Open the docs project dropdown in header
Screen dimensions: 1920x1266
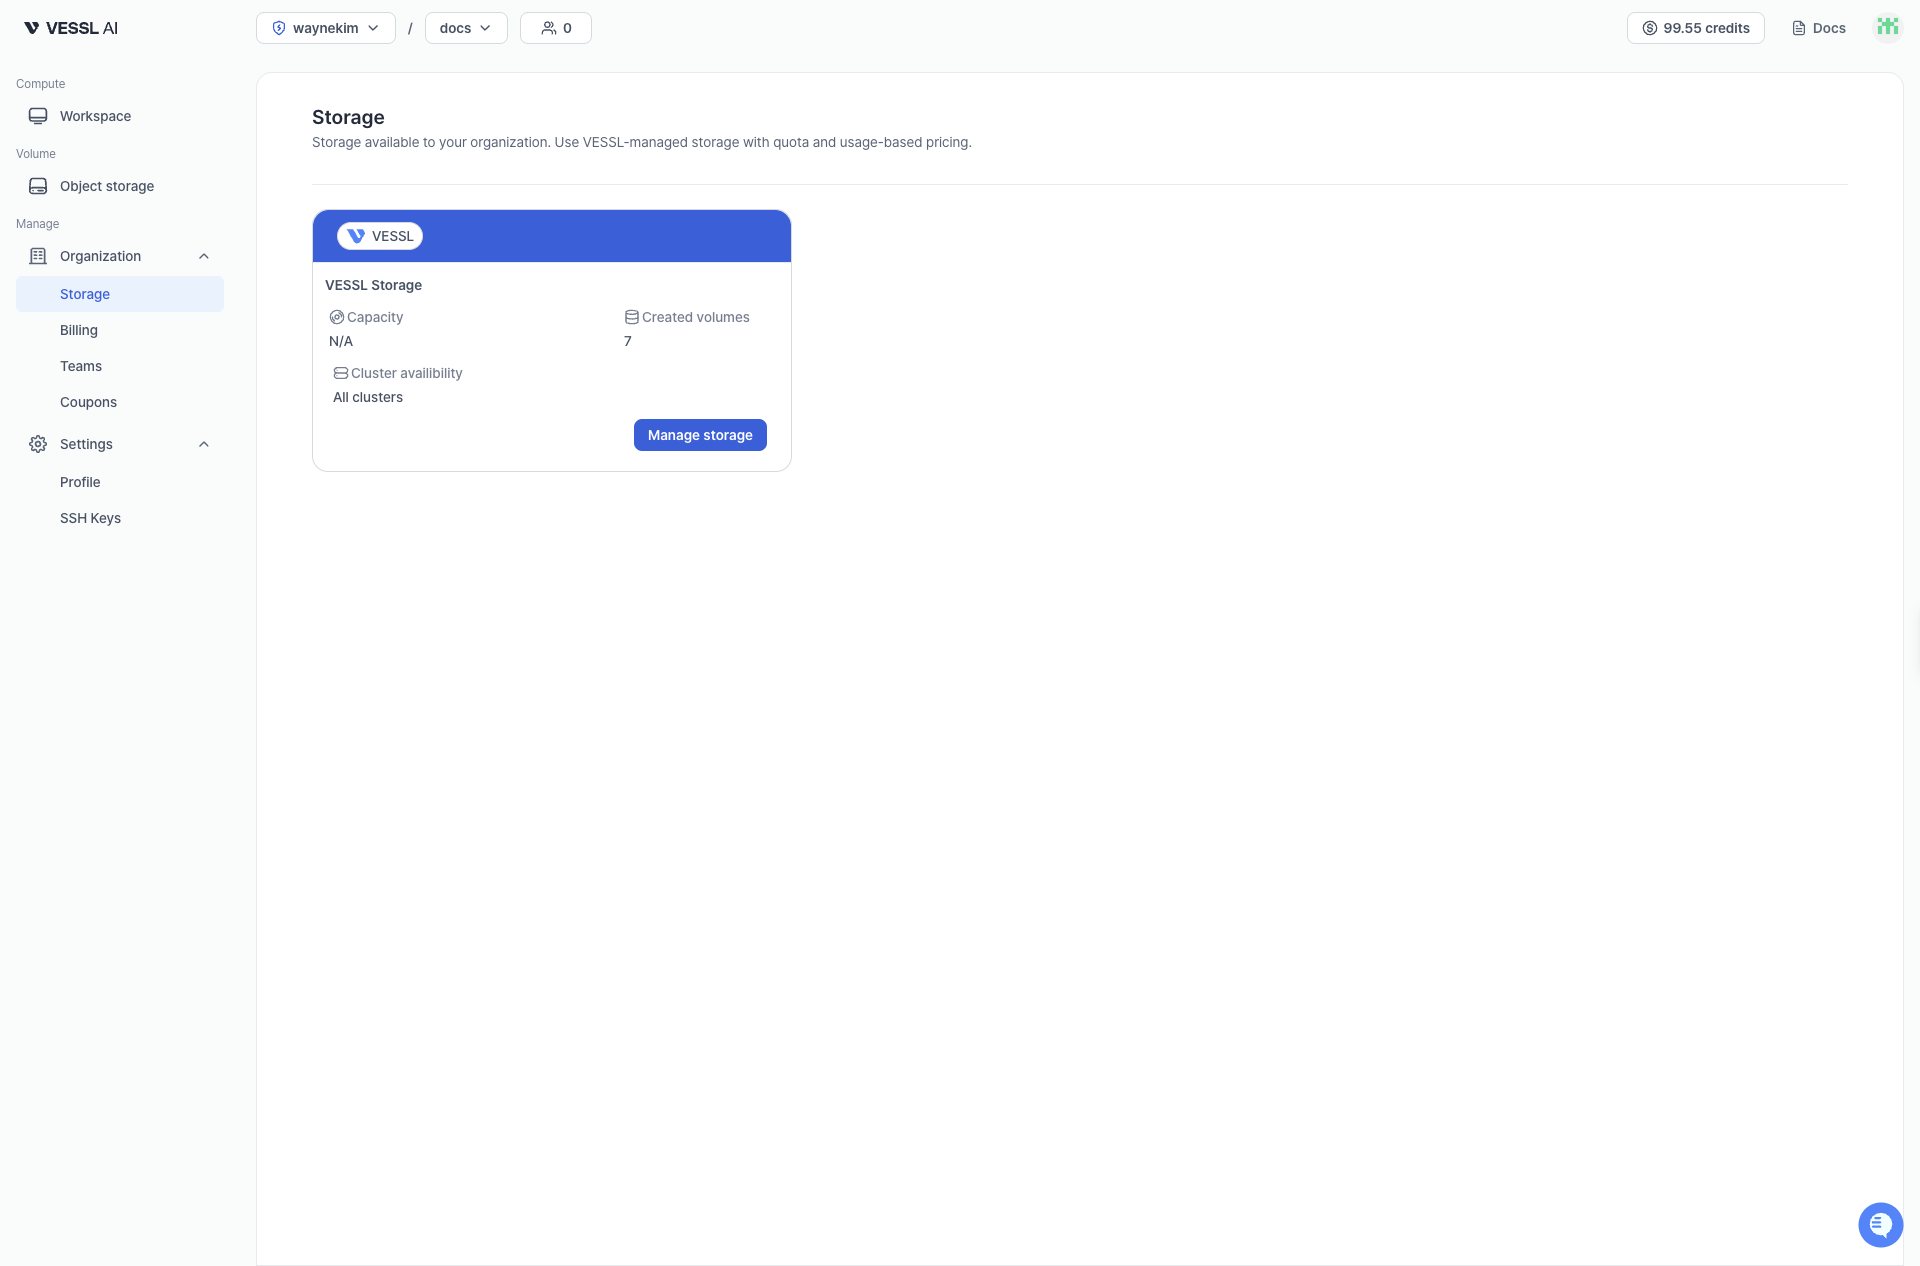pyautogui.click(x=465, y=28)
